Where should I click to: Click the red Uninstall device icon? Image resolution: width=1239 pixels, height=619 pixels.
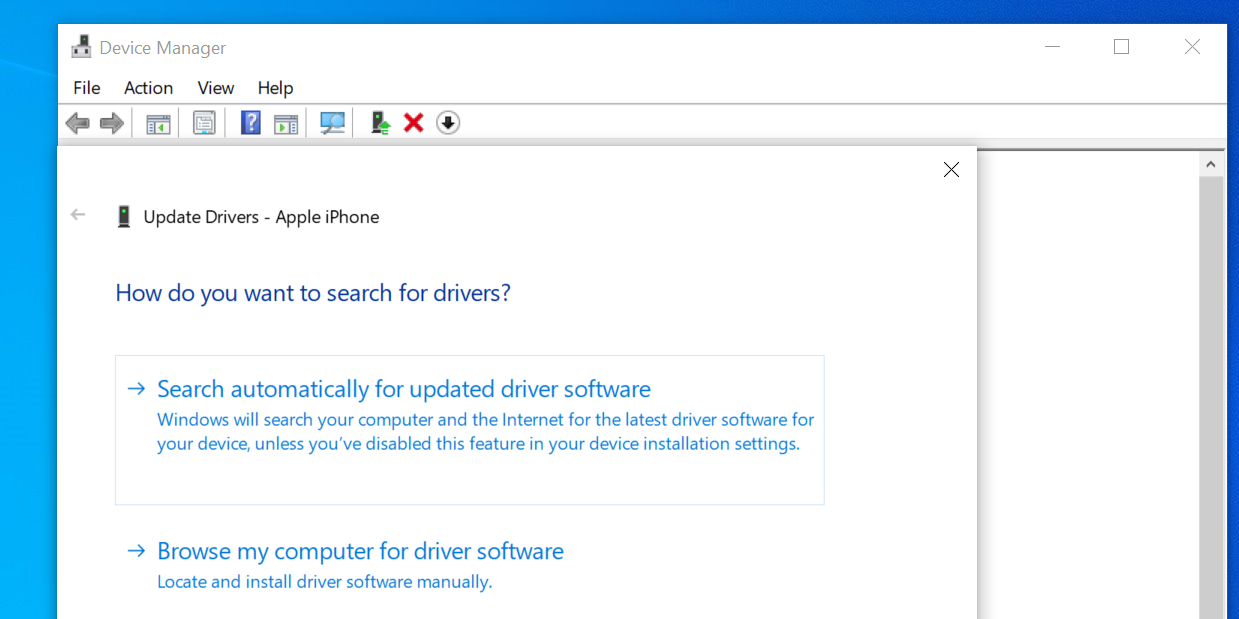tap(413, 122)
